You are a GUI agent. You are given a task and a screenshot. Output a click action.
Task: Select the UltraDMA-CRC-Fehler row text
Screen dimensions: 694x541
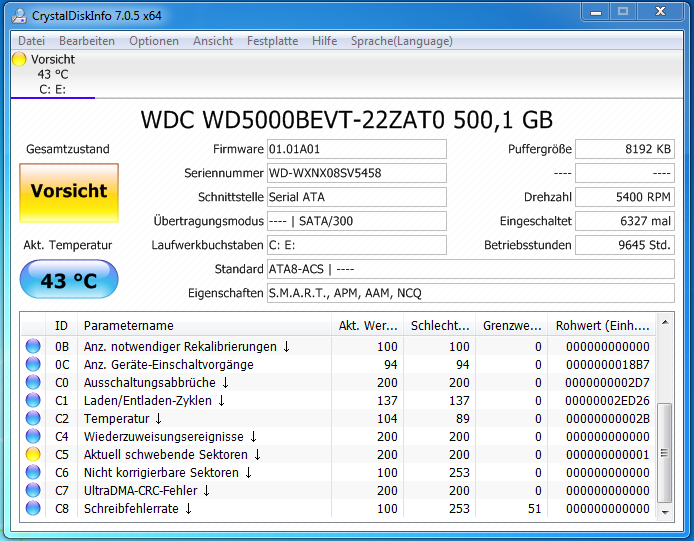pos(147,490)
